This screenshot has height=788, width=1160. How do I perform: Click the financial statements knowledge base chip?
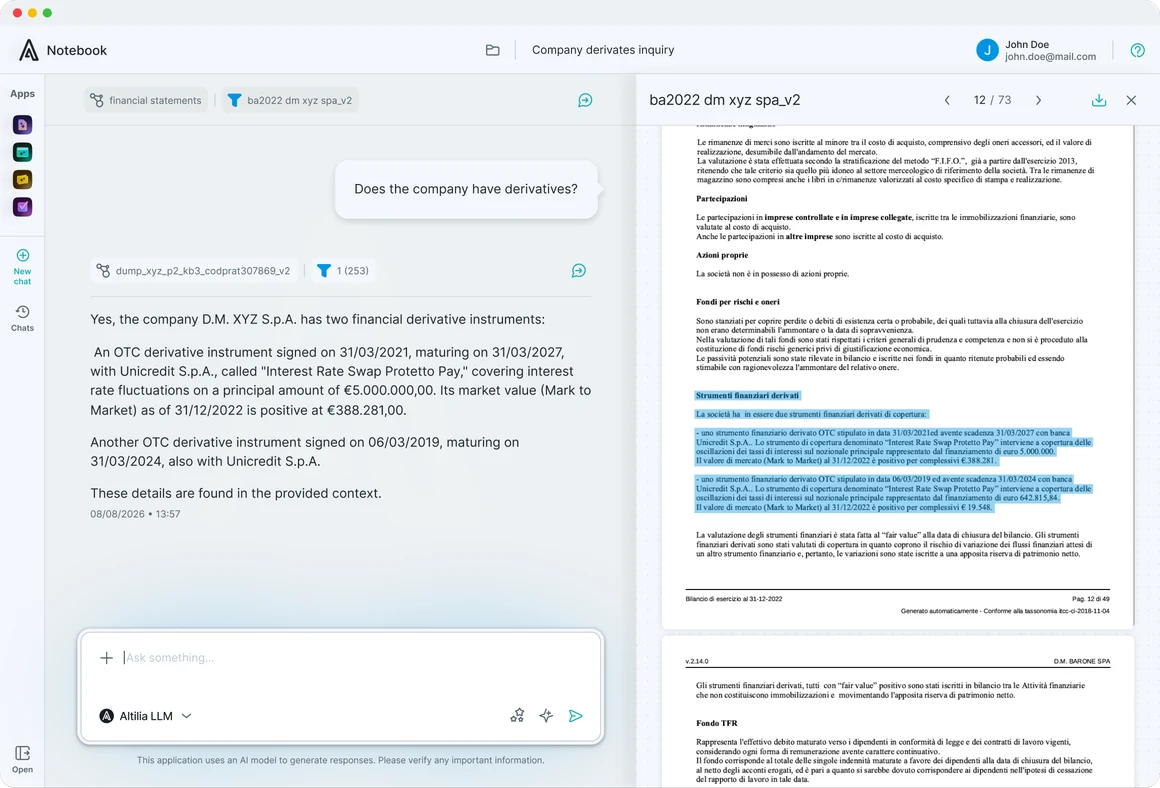146,100
